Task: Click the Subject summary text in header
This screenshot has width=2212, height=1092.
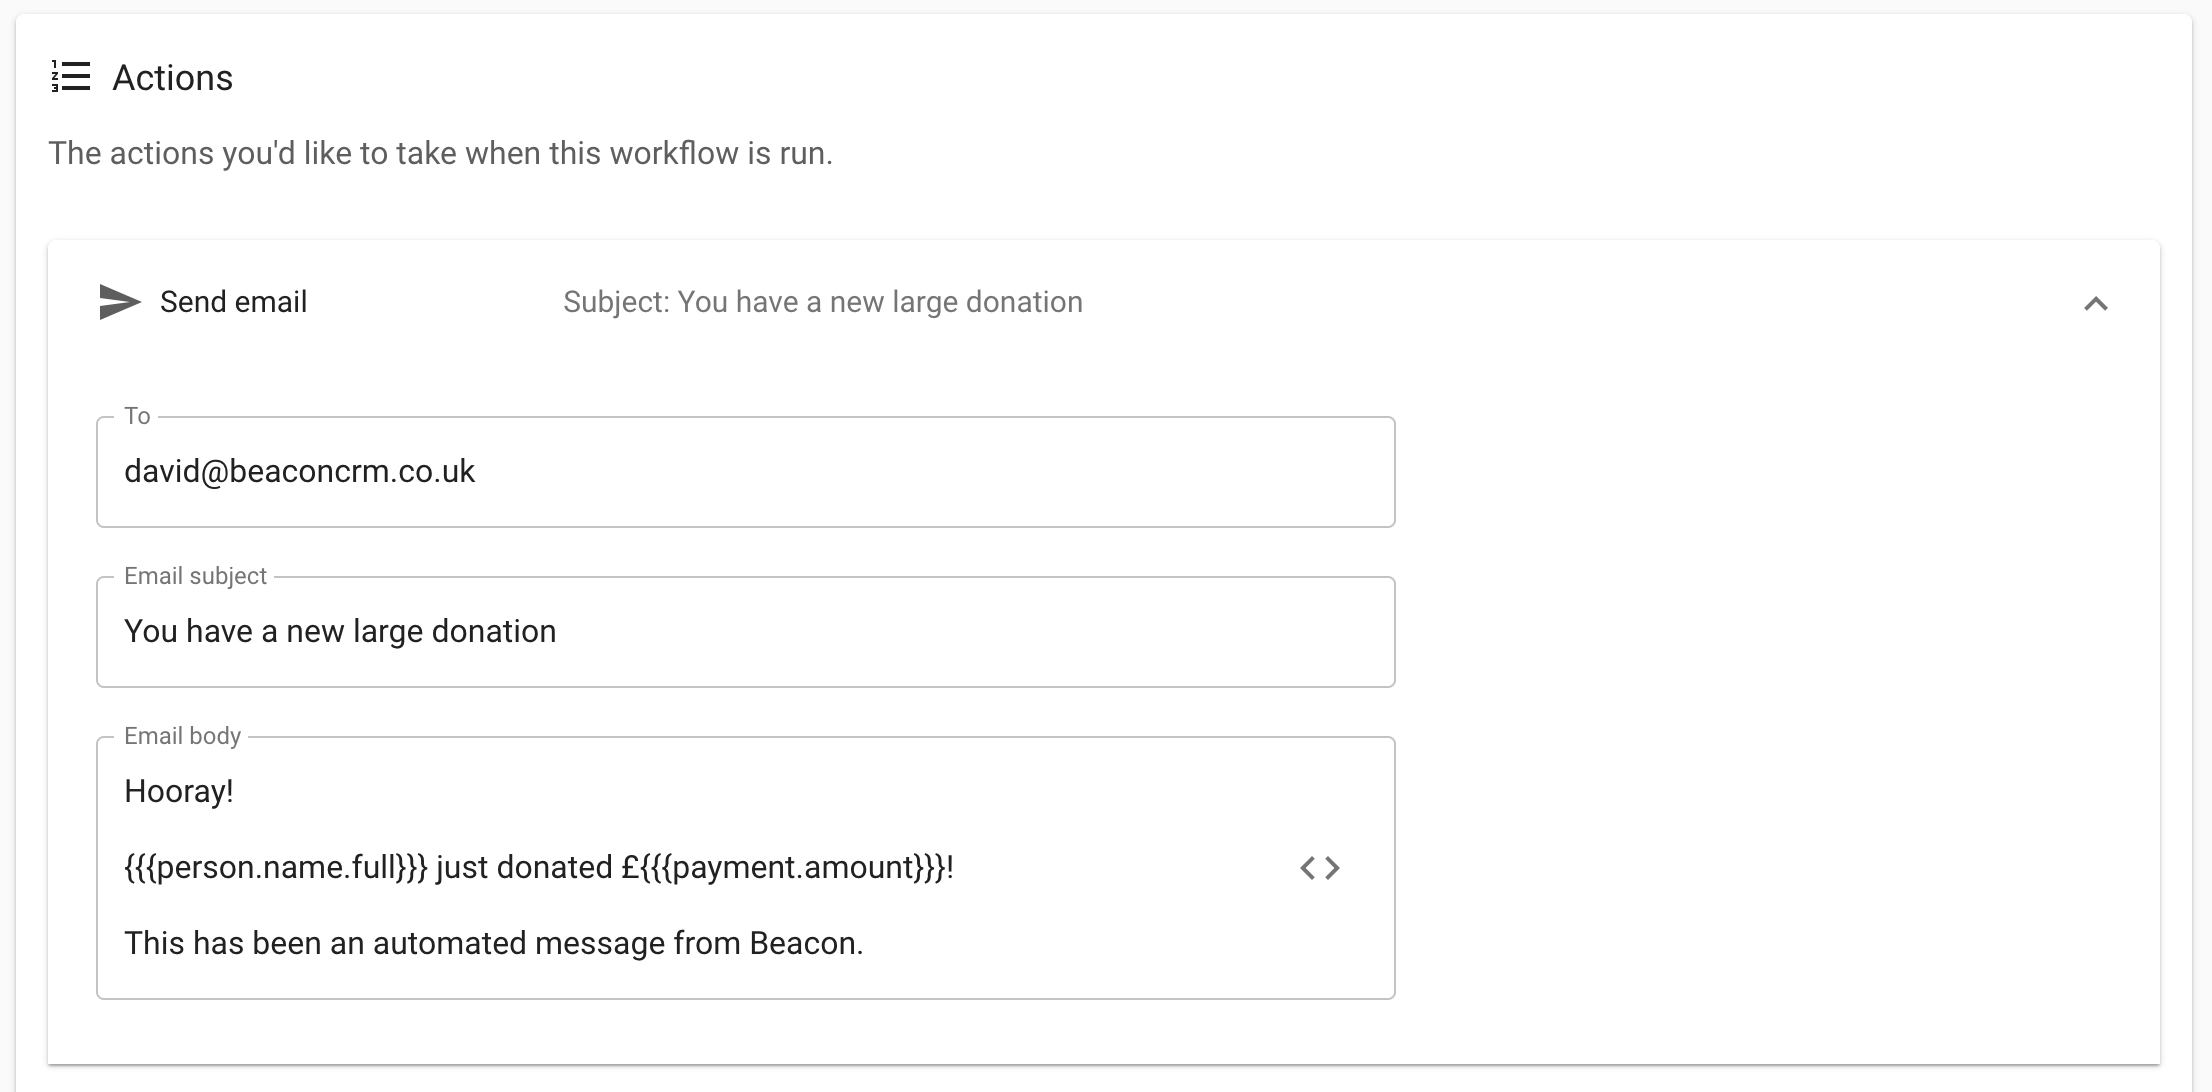Action: click(x=822, y=302)
